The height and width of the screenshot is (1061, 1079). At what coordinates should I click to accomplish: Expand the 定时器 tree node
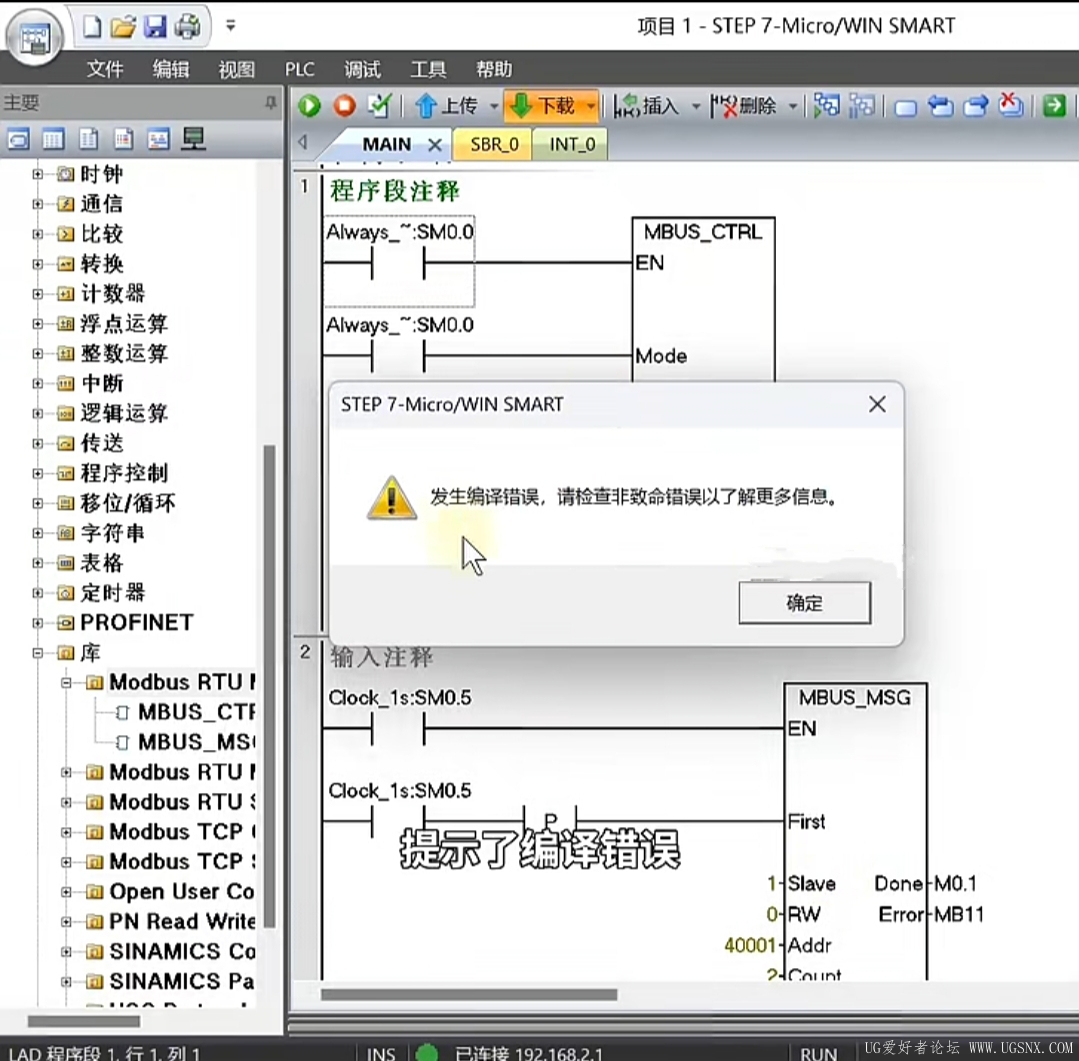tap(38, 593)
